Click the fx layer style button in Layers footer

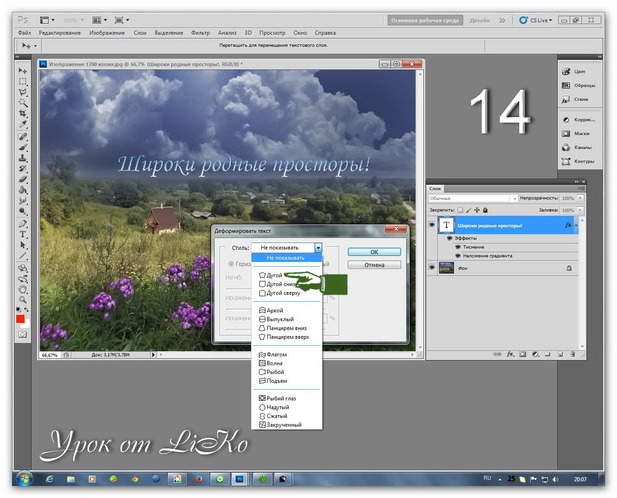(510, 354)
